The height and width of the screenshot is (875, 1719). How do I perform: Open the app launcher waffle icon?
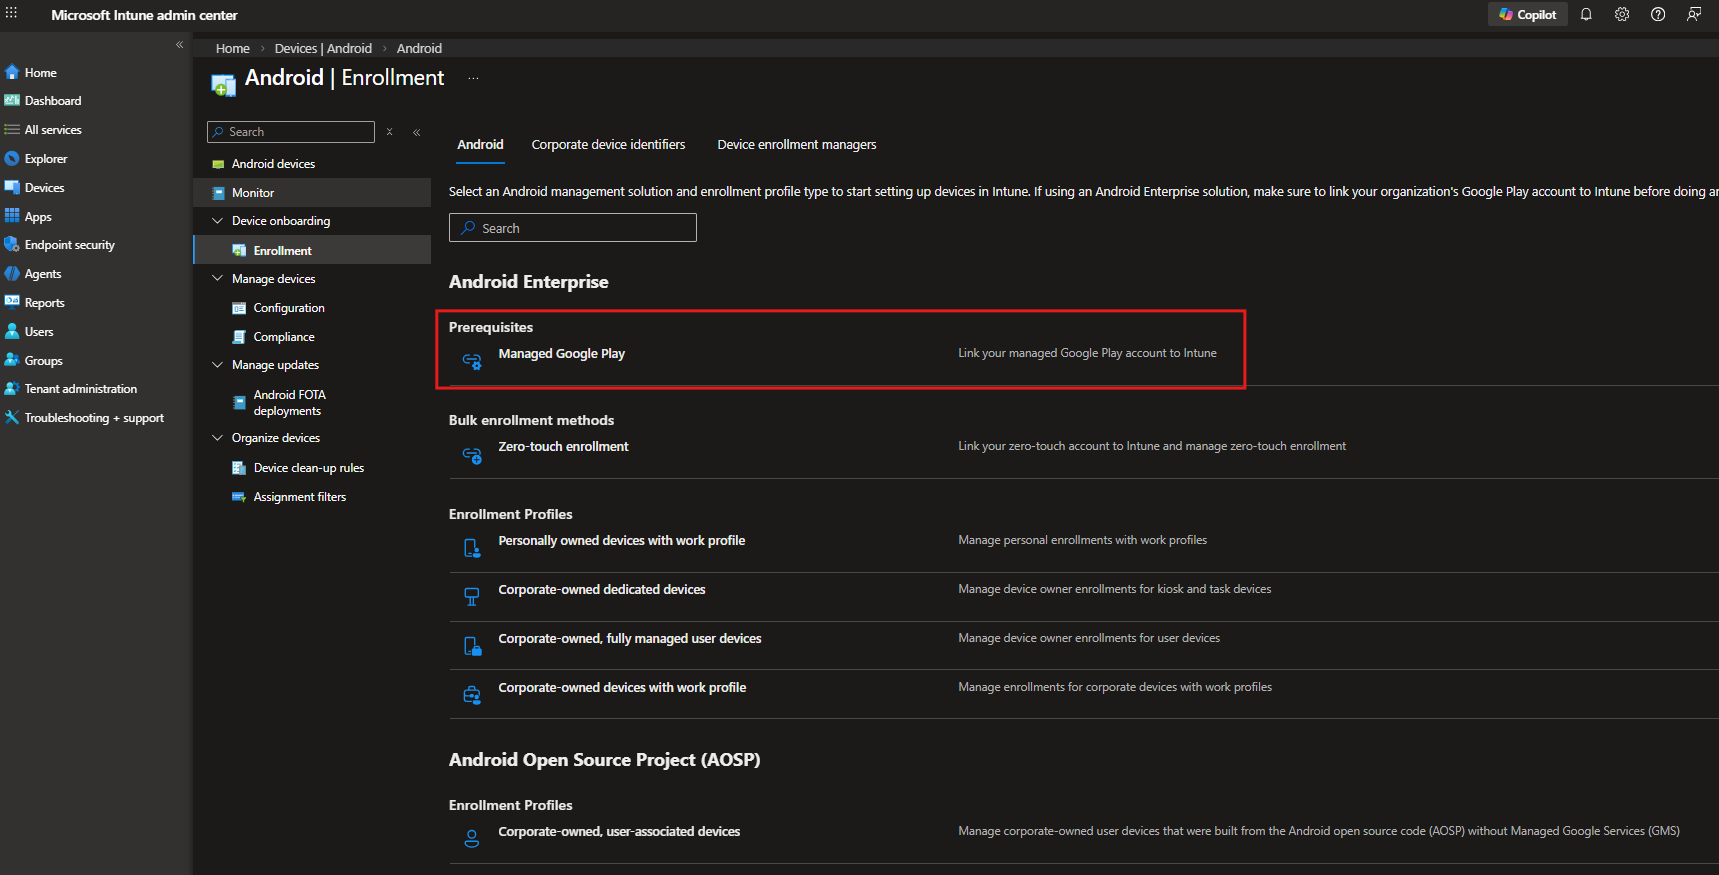[x=11, y=13]
